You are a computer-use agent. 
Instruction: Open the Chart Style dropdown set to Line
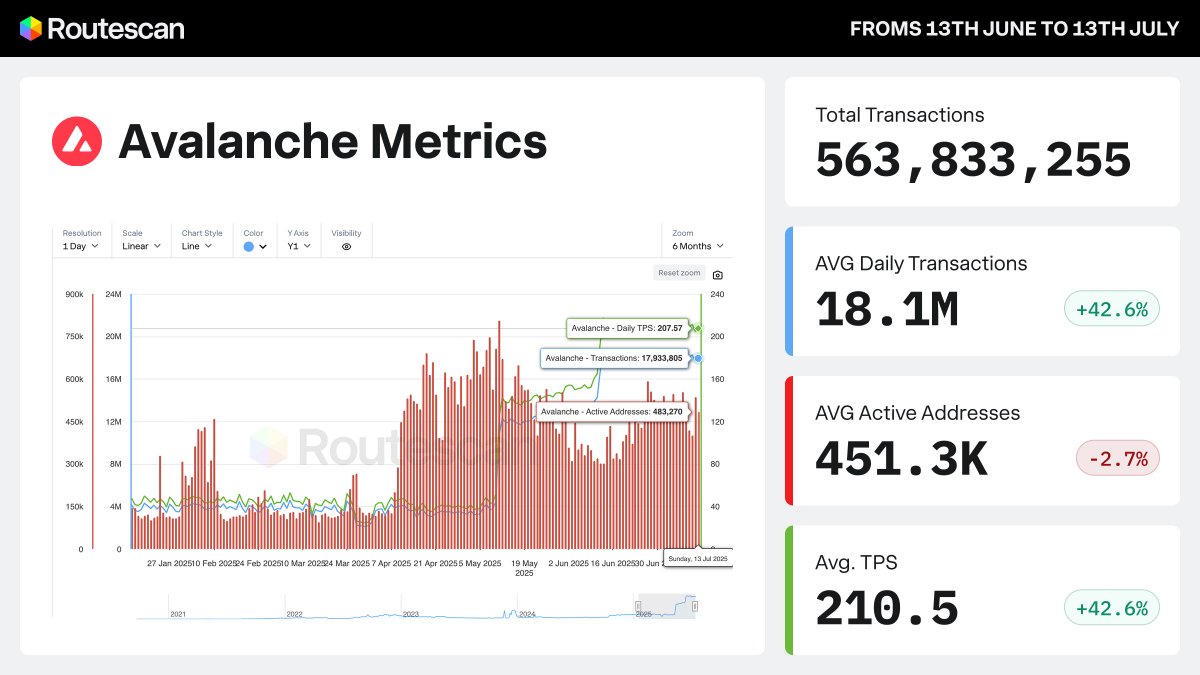(x=196, y=246)
